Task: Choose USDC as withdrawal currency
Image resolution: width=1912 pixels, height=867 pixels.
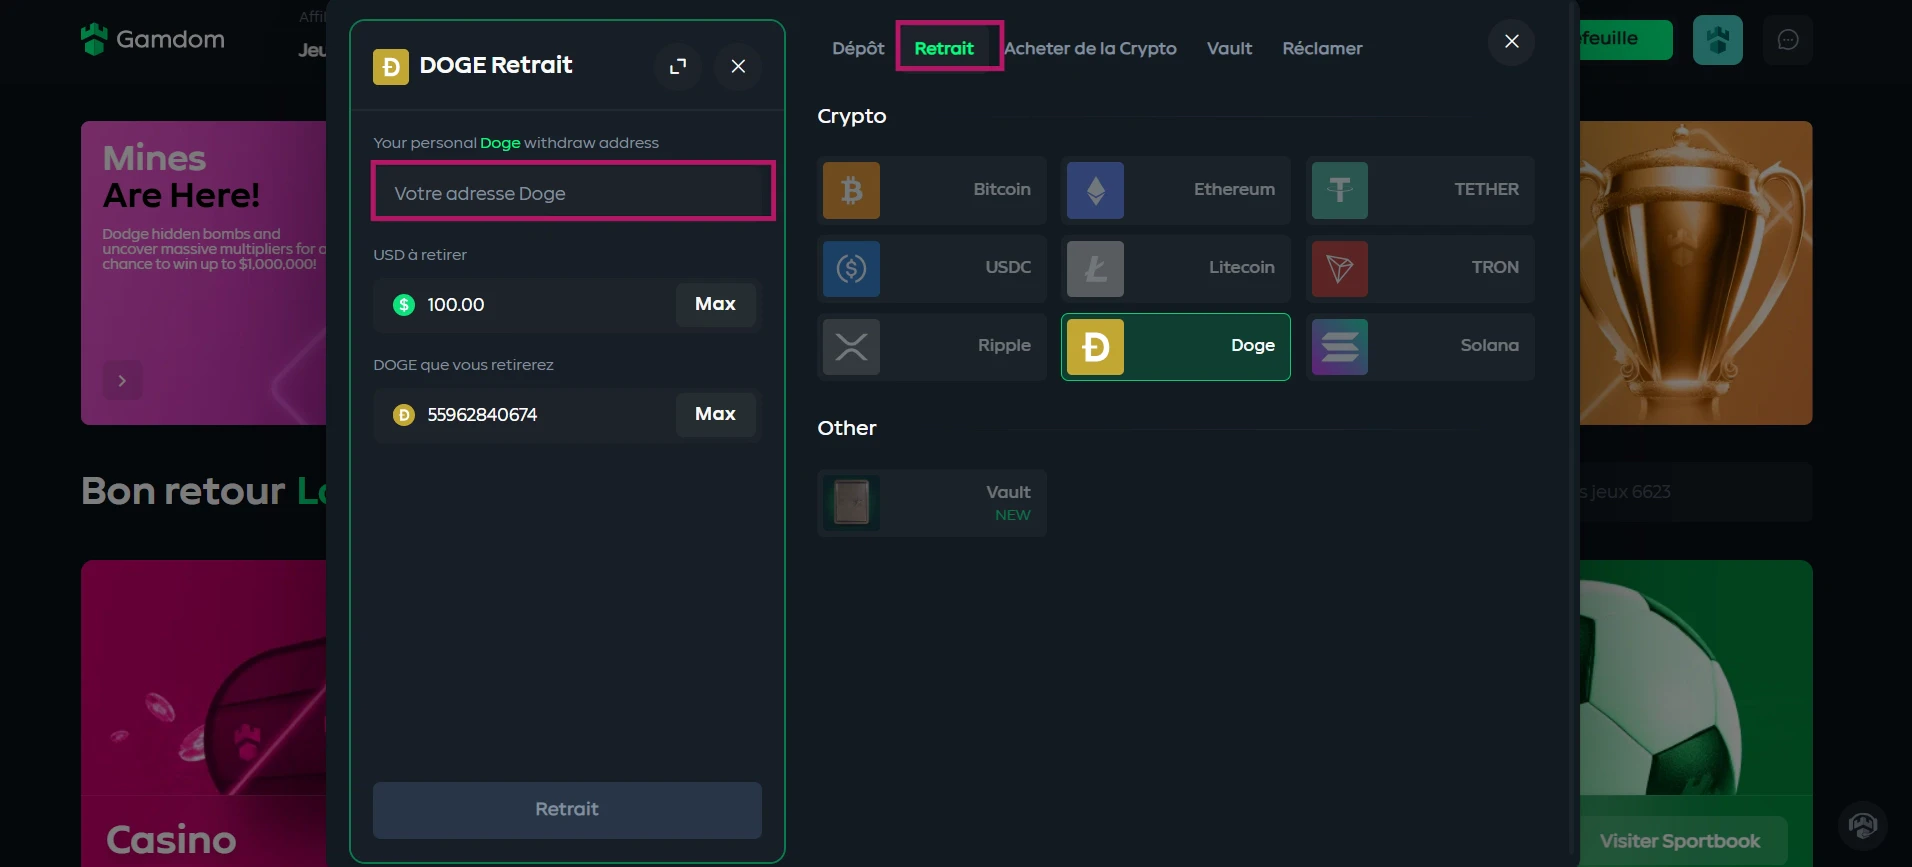Action: [x=931, y=268]
